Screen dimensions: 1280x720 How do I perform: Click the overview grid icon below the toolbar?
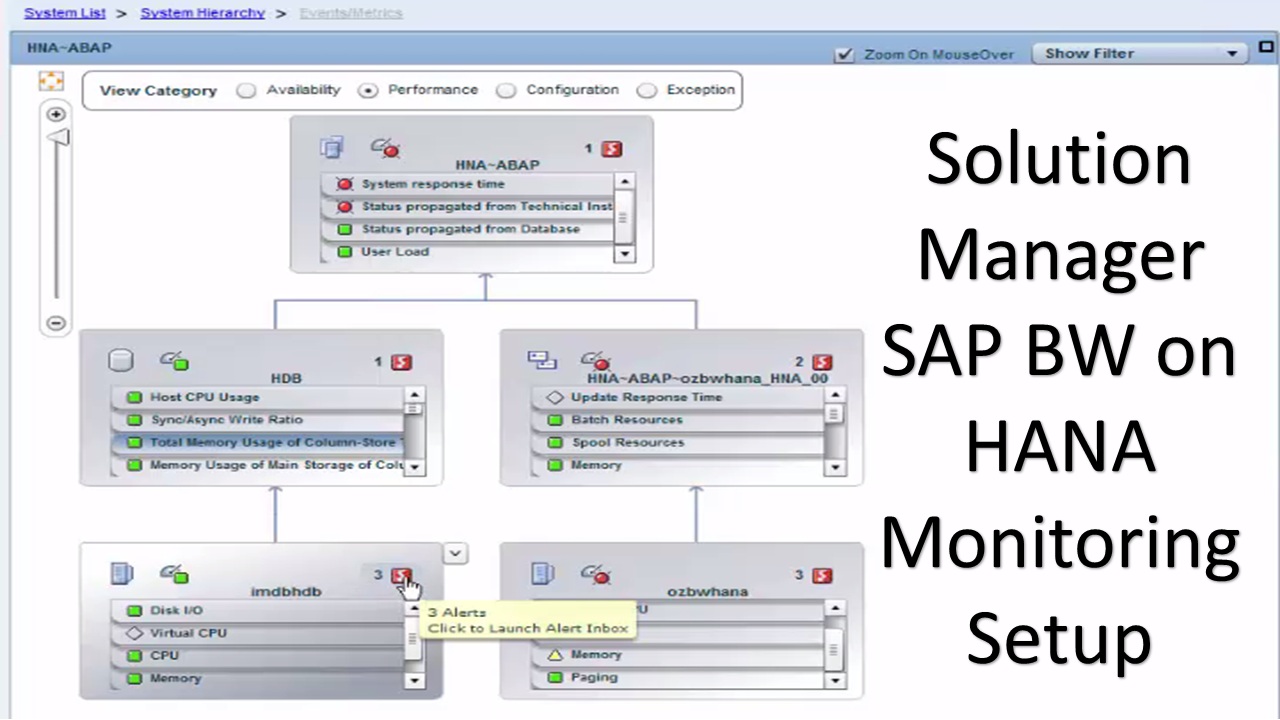coord(50,81)
